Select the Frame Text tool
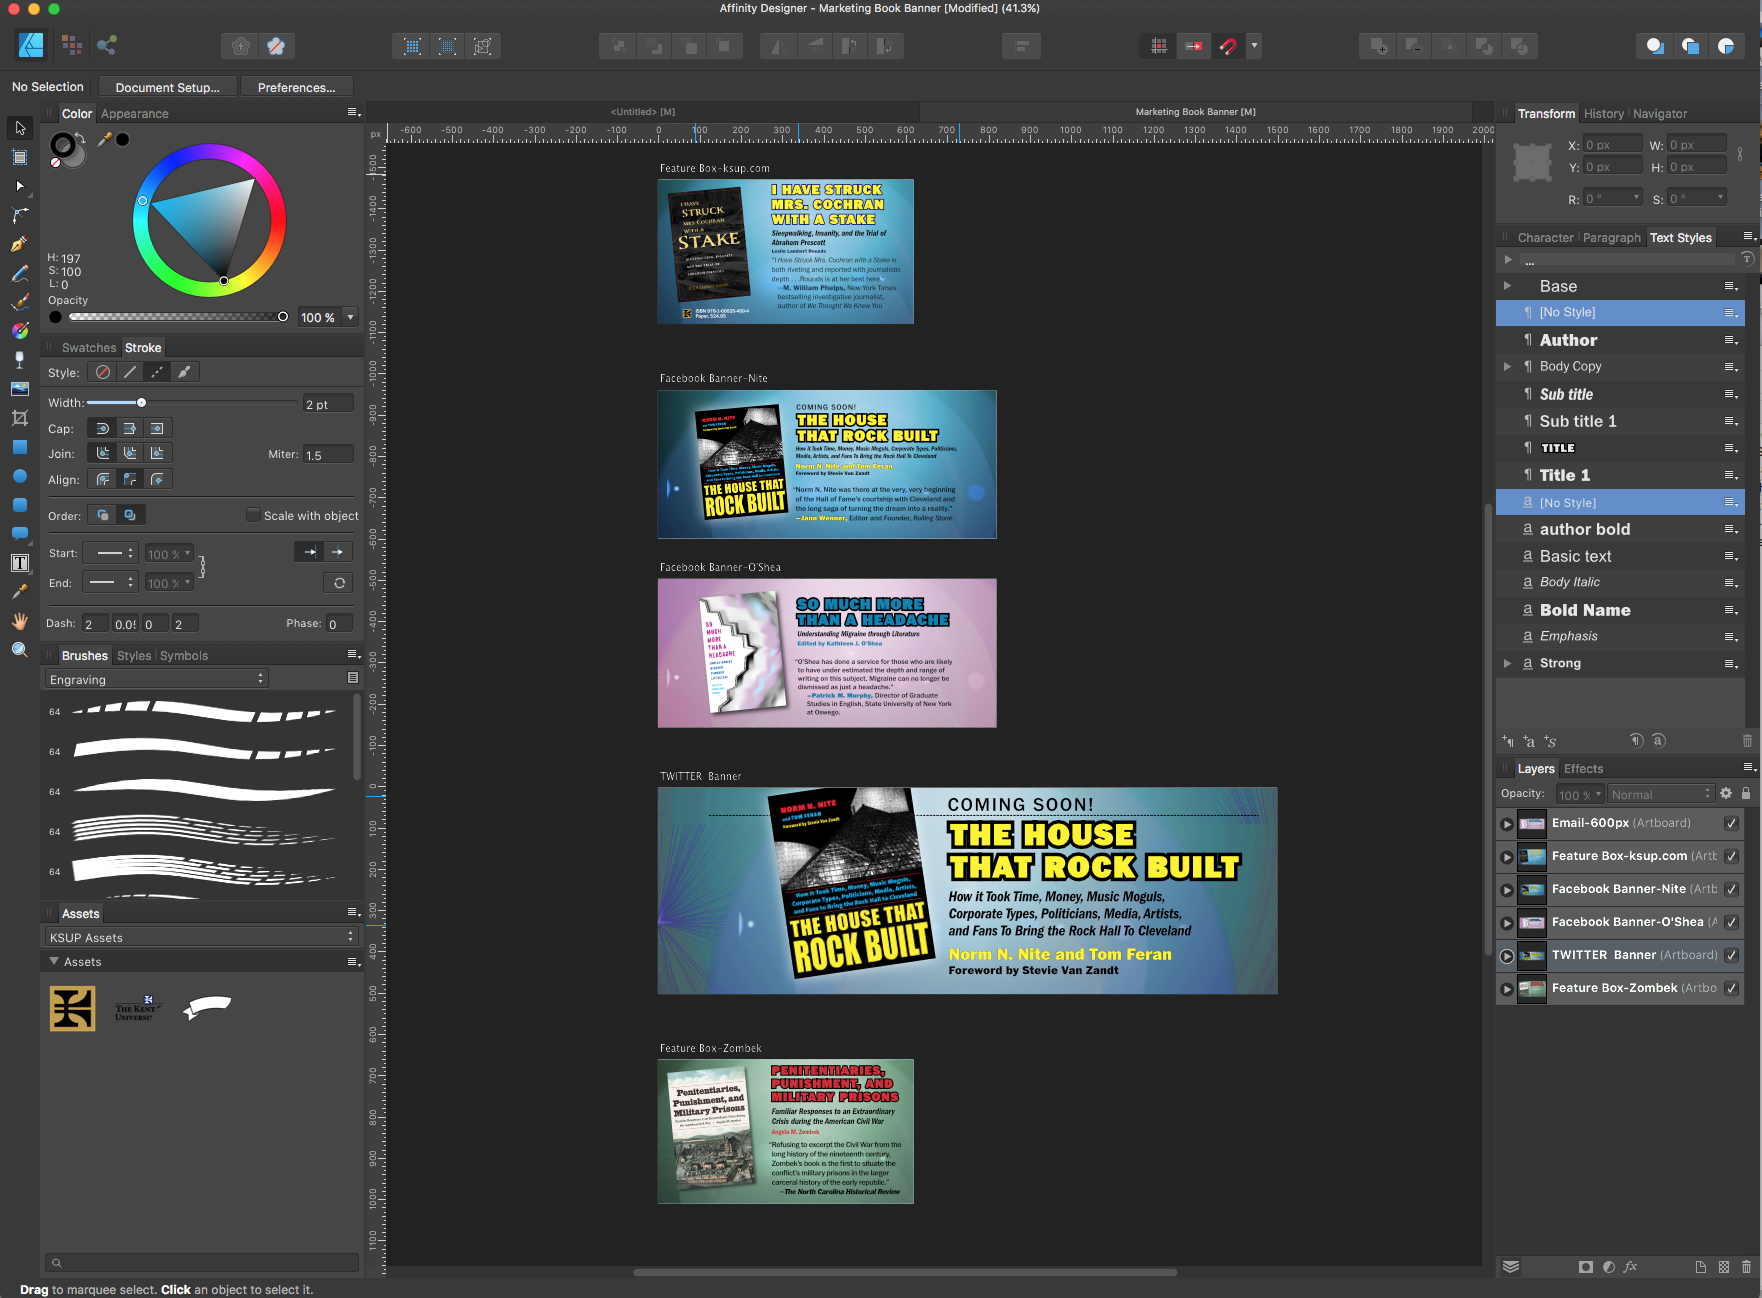 click(x=20, y=563)
